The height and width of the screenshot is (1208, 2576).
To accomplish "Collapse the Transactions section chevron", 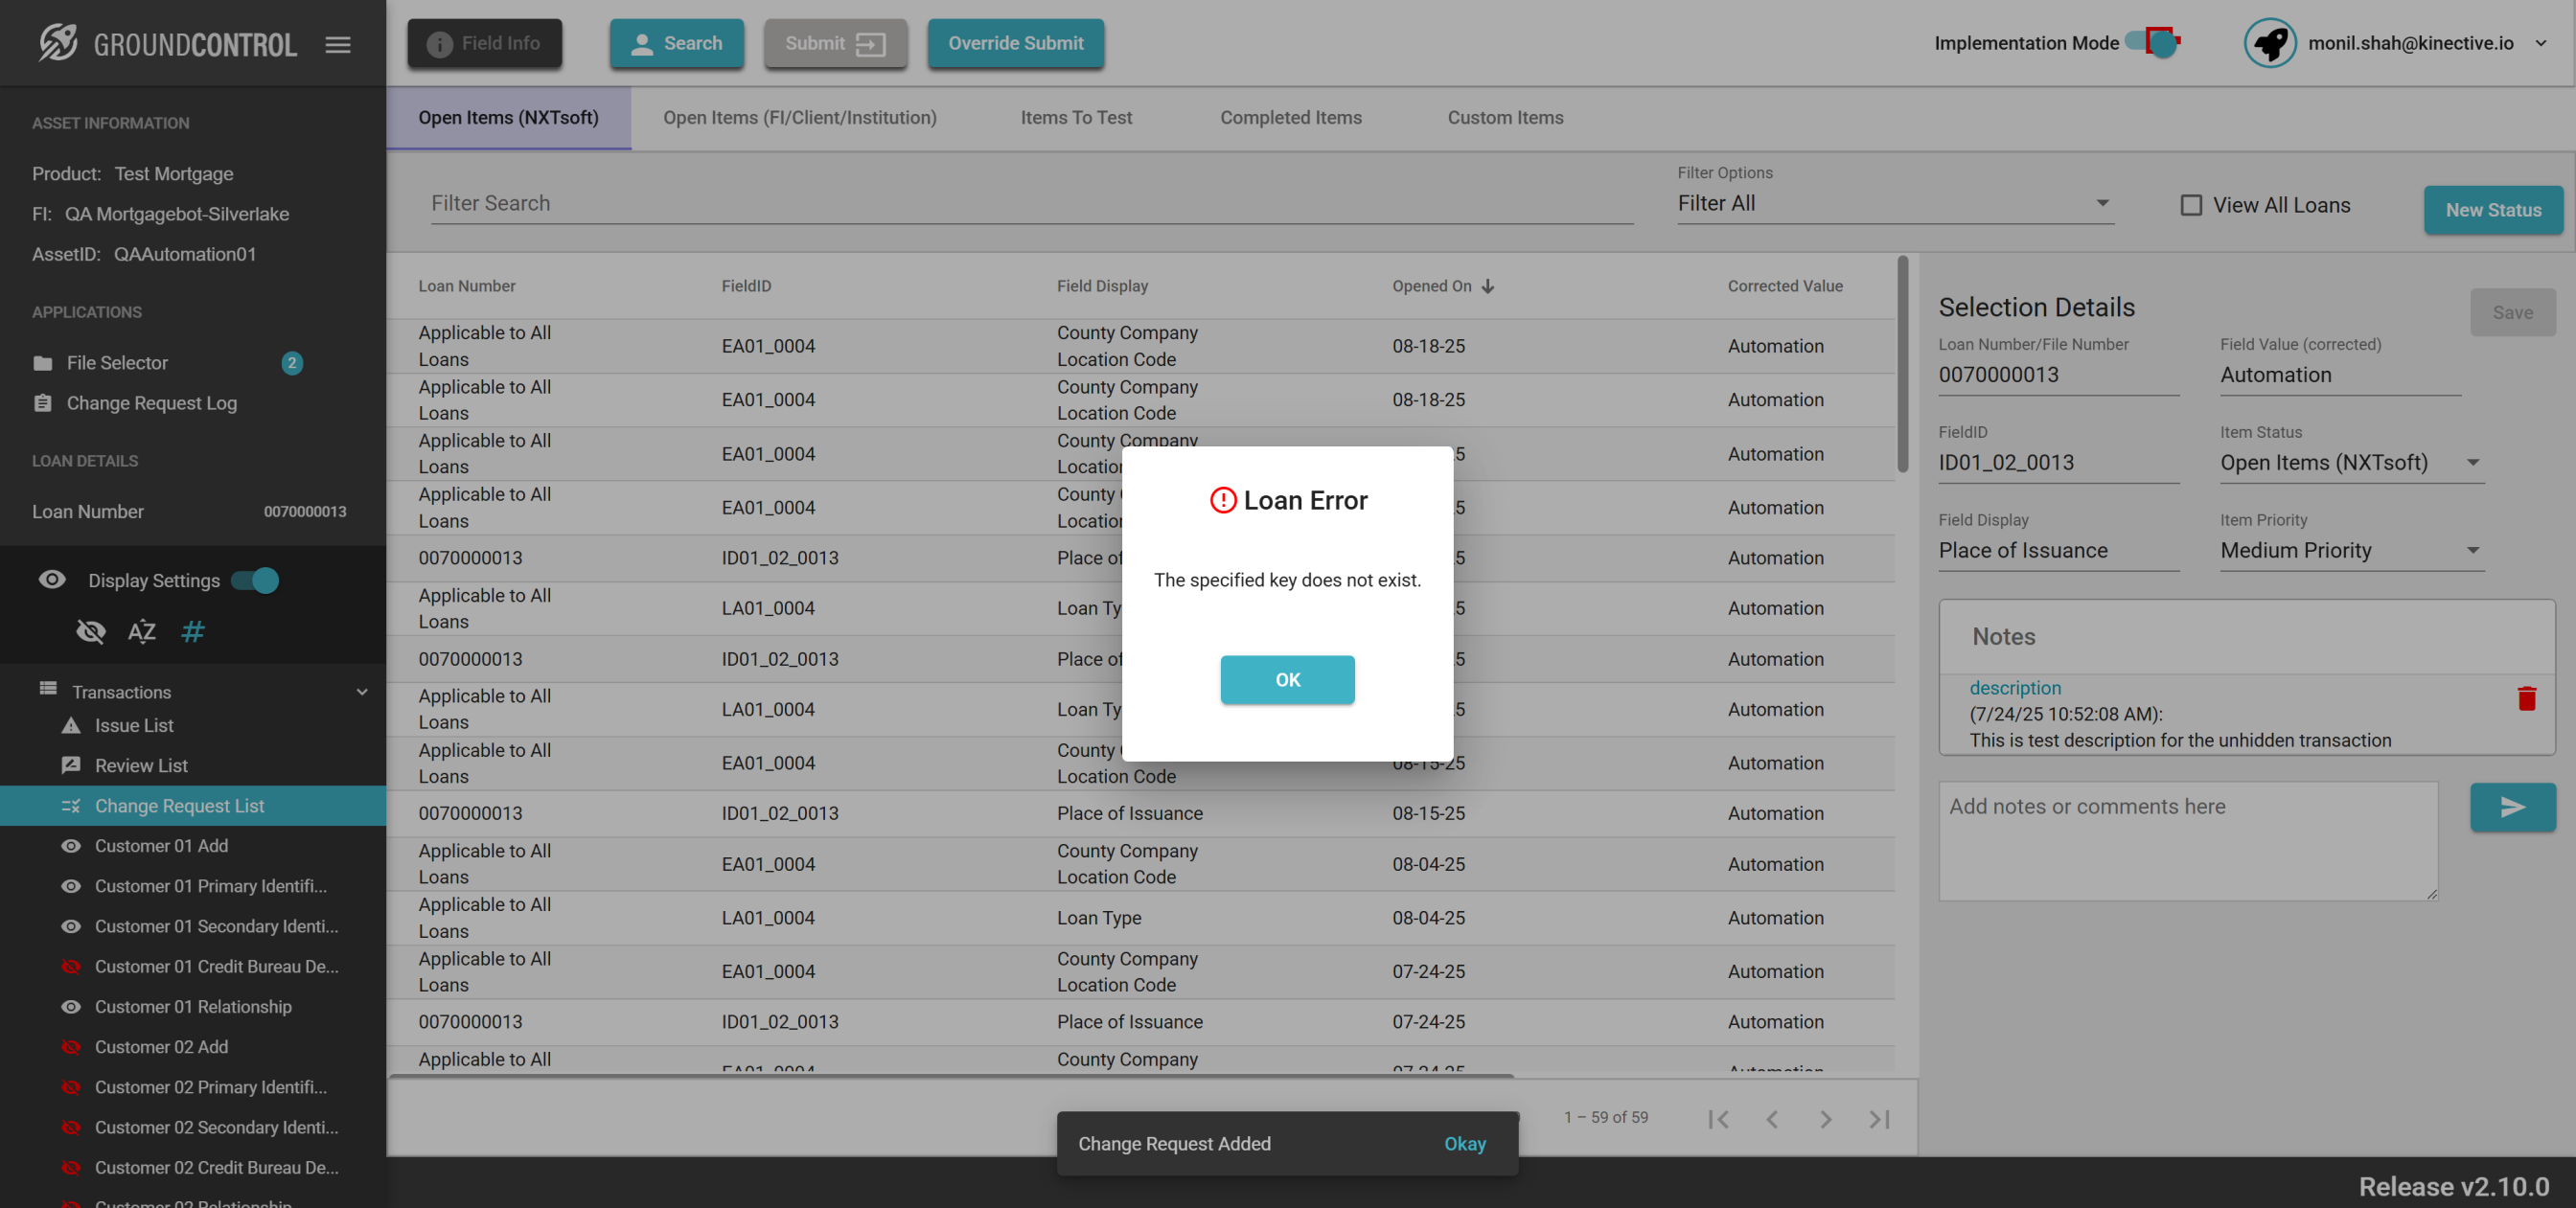I will pyautogui.click(x=362, y=692).
